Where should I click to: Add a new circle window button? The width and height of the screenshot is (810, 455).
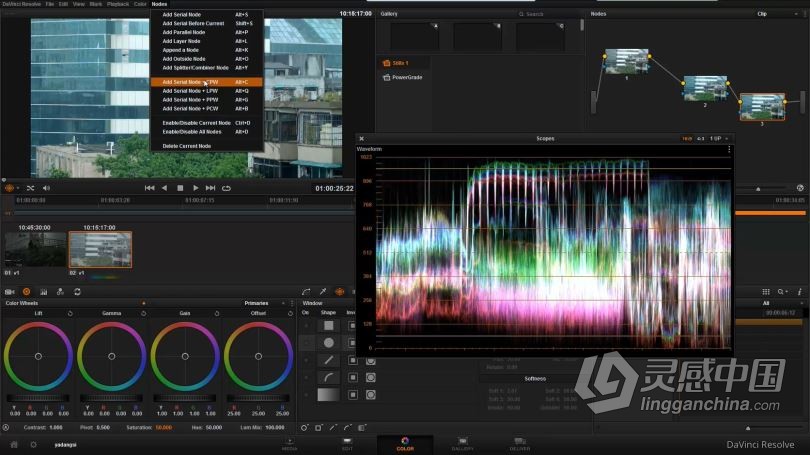coord(304,428)
